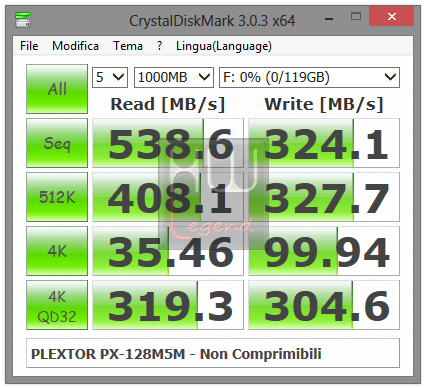
Task: Click the comment field with PLEXTOR PX-128M5M
Action: click(213, 353)
